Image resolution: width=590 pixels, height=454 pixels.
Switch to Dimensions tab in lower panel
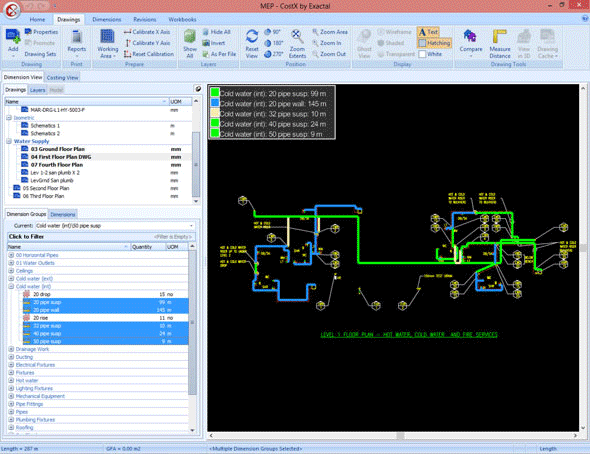click(63, 214)
